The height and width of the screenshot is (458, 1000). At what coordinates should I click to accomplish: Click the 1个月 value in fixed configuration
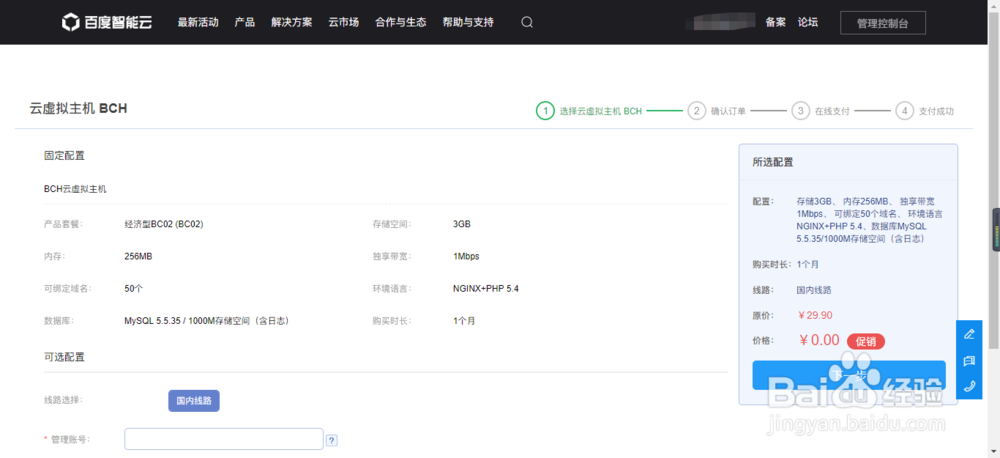[464, 320]
